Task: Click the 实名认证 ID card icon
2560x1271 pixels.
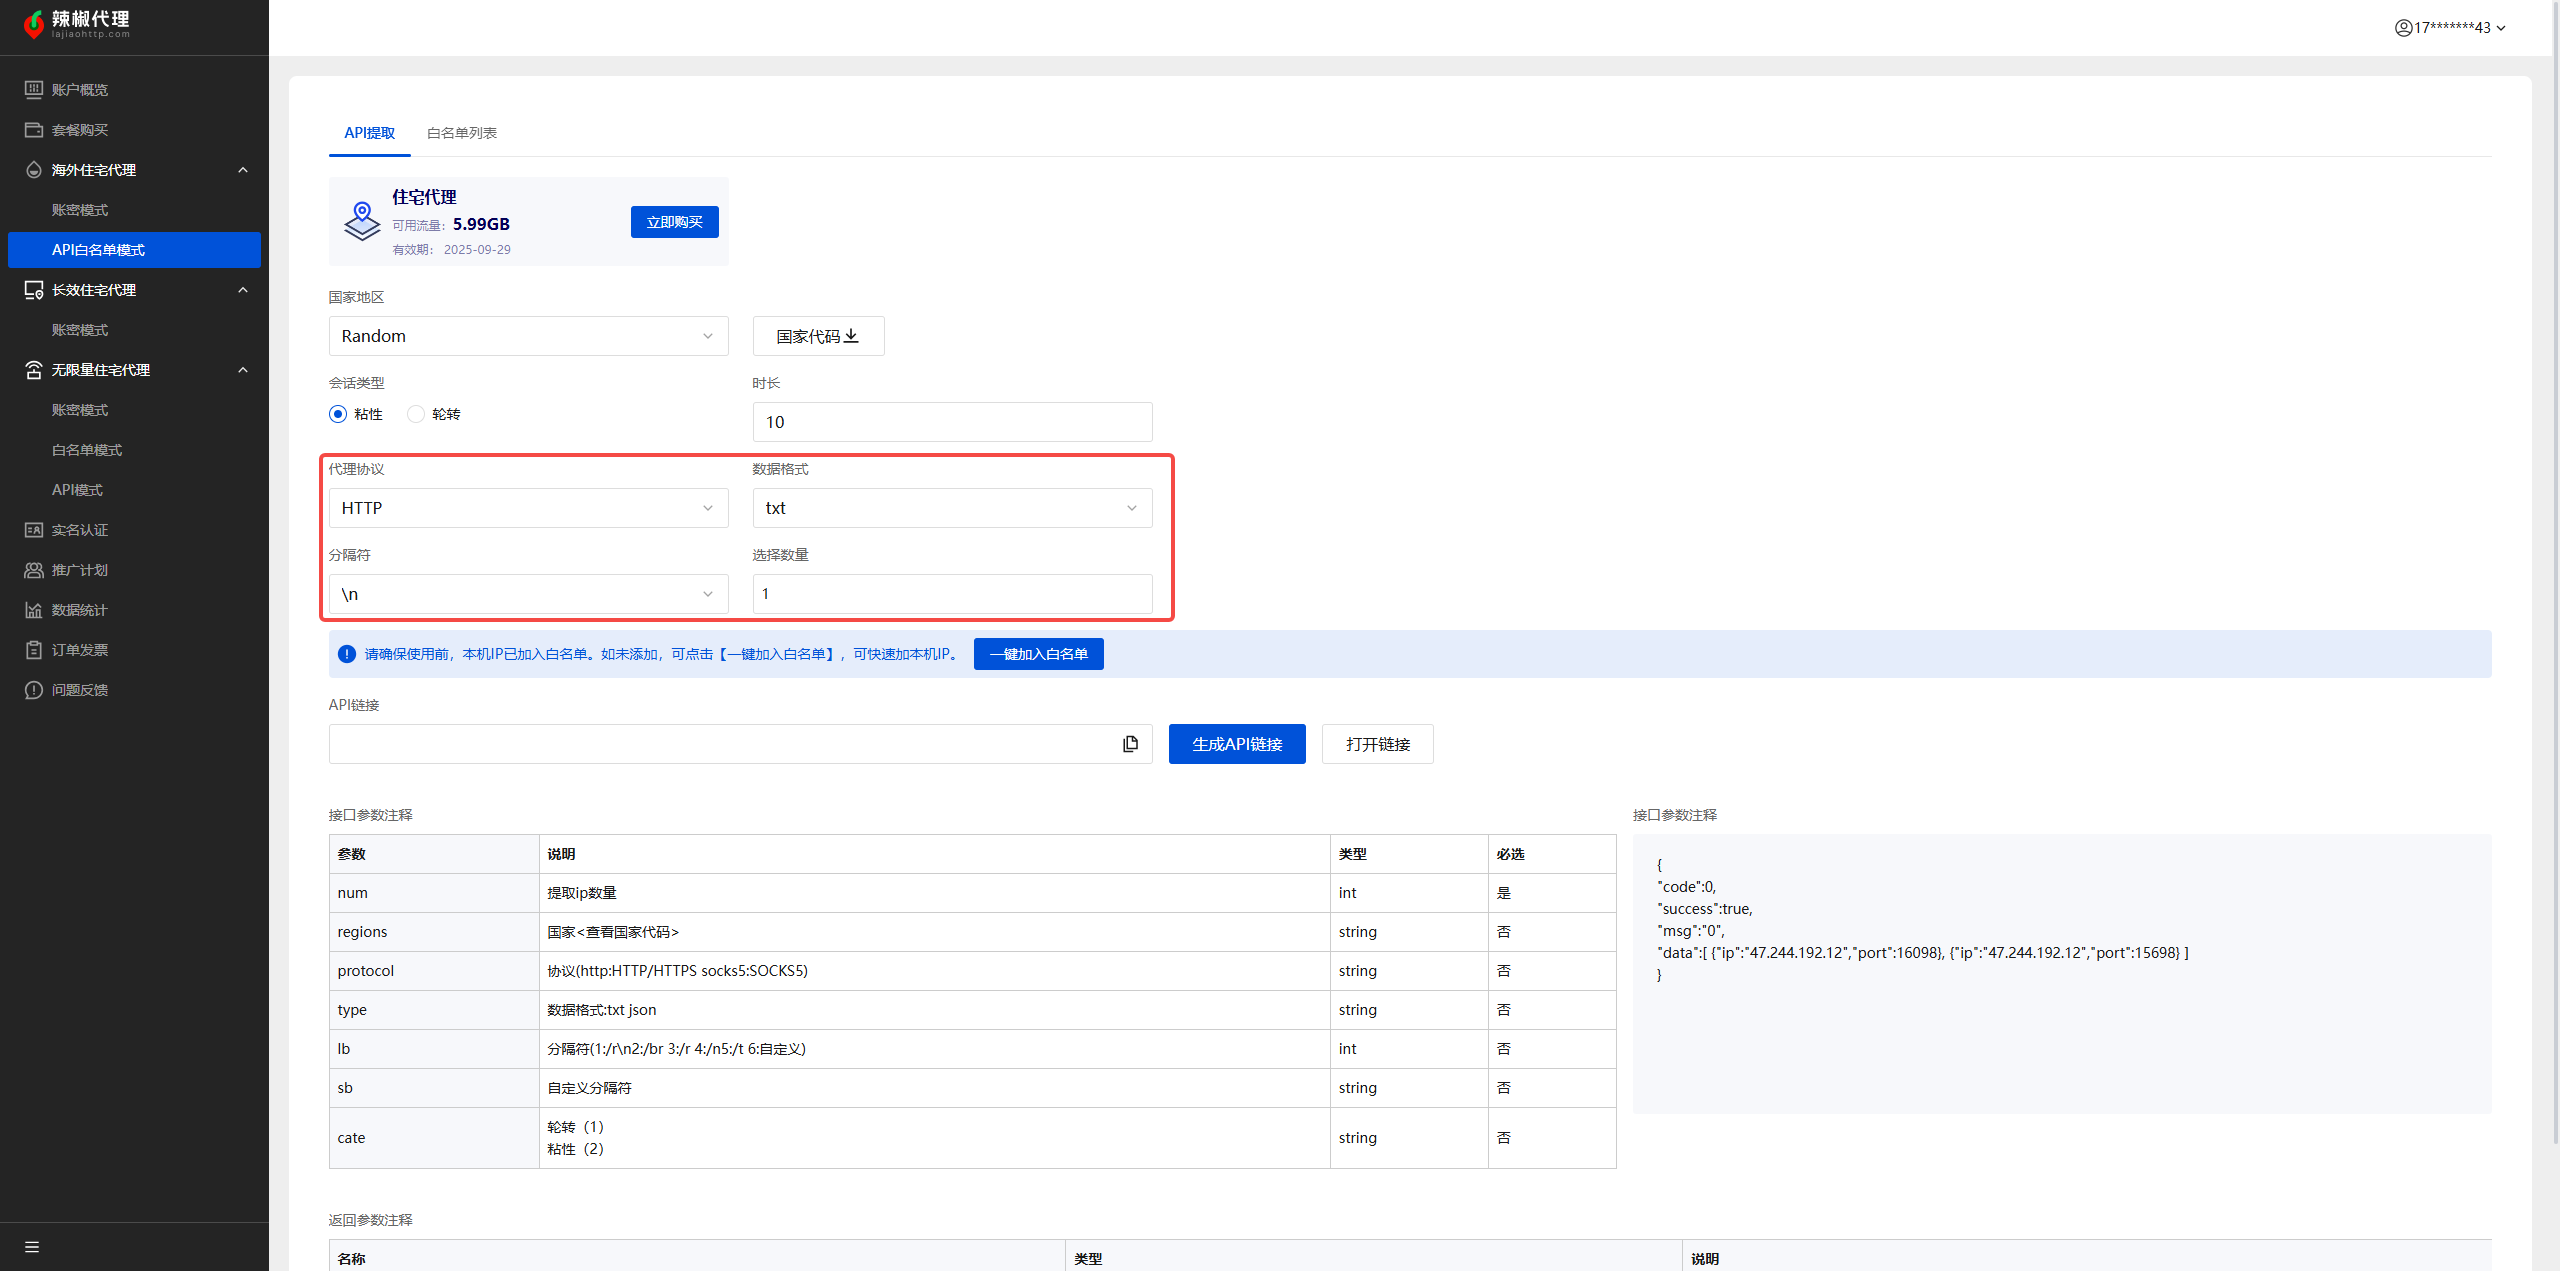Action: [x=34, y=530]
